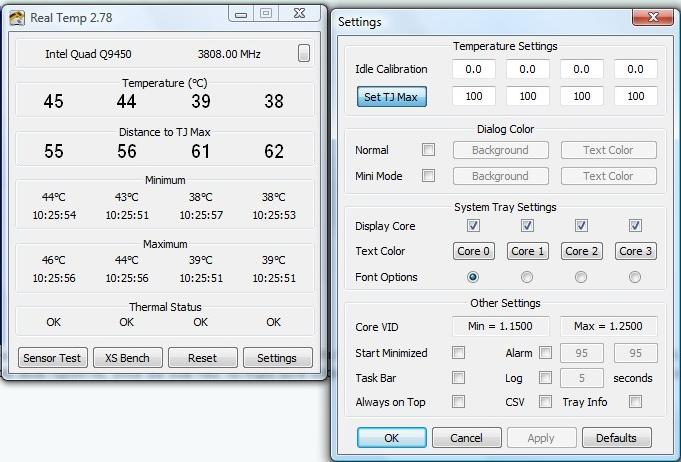The width and height of the screenshot is (681, 462).
Task: Enable Mini Mode dialog color checkbox
Action: click(428, 176)
